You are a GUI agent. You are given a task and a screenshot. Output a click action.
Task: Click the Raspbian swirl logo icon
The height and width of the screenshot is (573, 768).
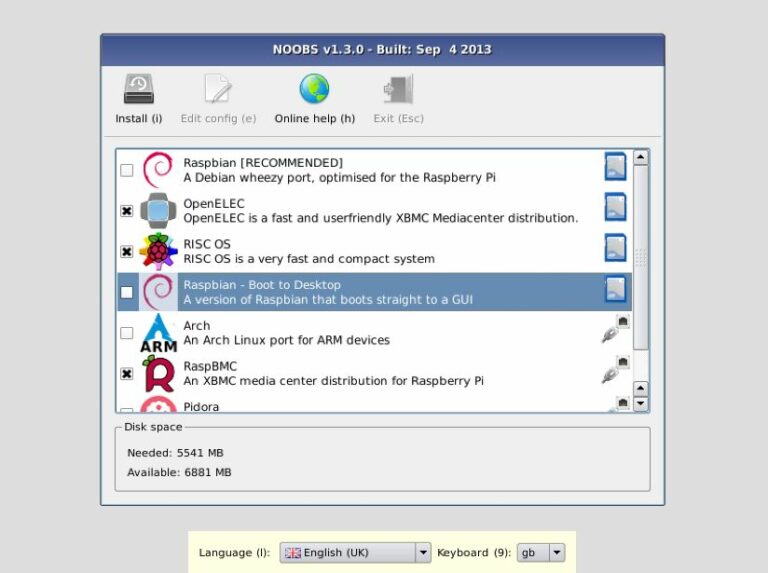pos(158,170)
